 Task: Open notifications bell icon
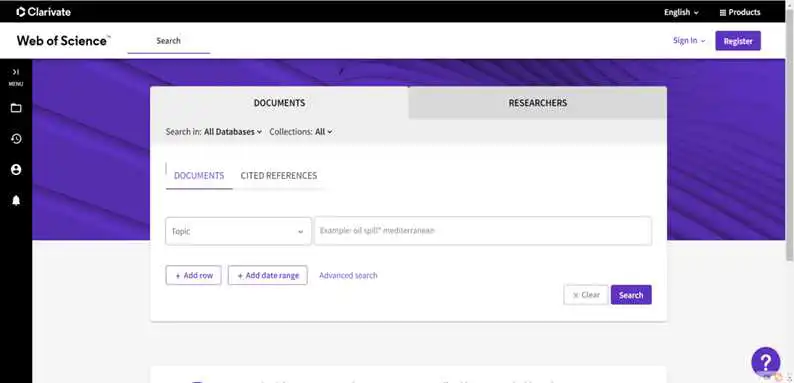click(16, 201)
